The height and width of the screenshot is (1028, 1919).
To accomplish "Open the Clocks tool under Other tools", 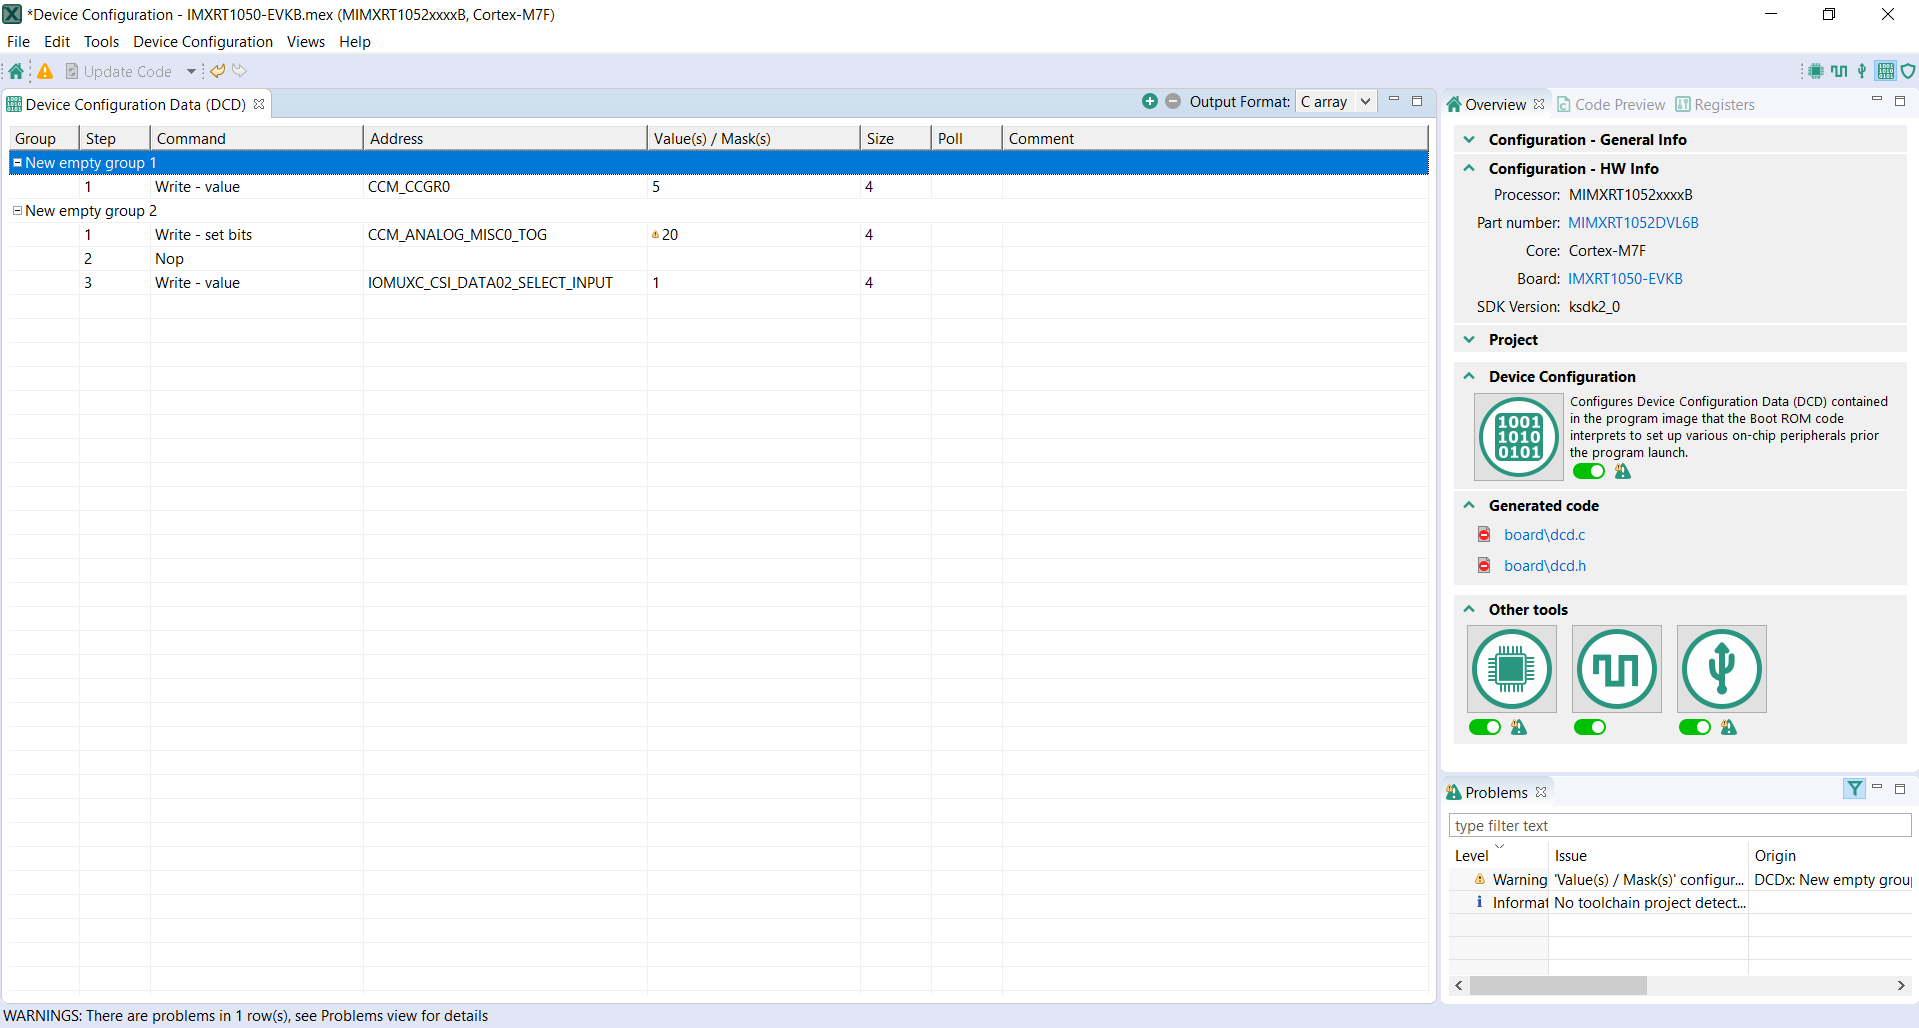I will [x=1617, y=669].
